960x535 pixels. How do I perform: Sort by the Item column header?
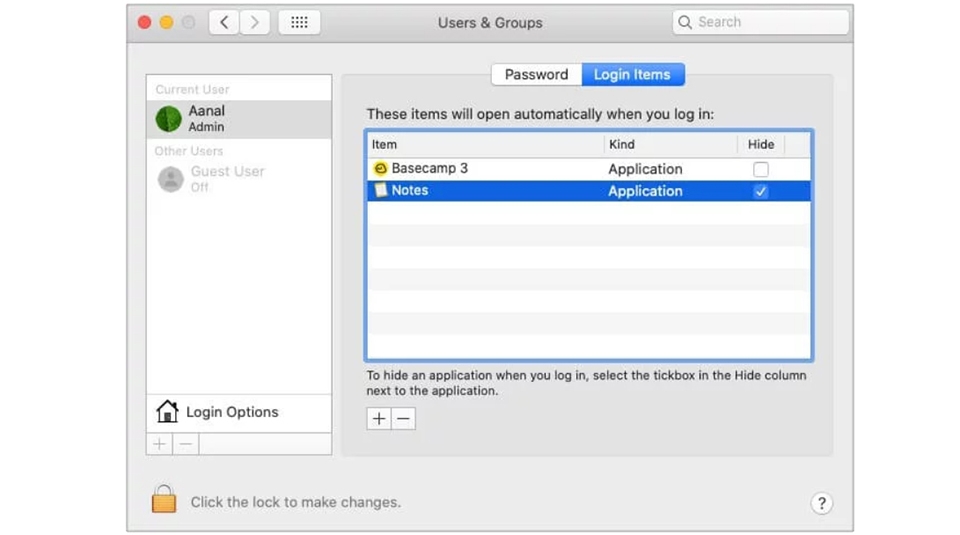(486, 144)
